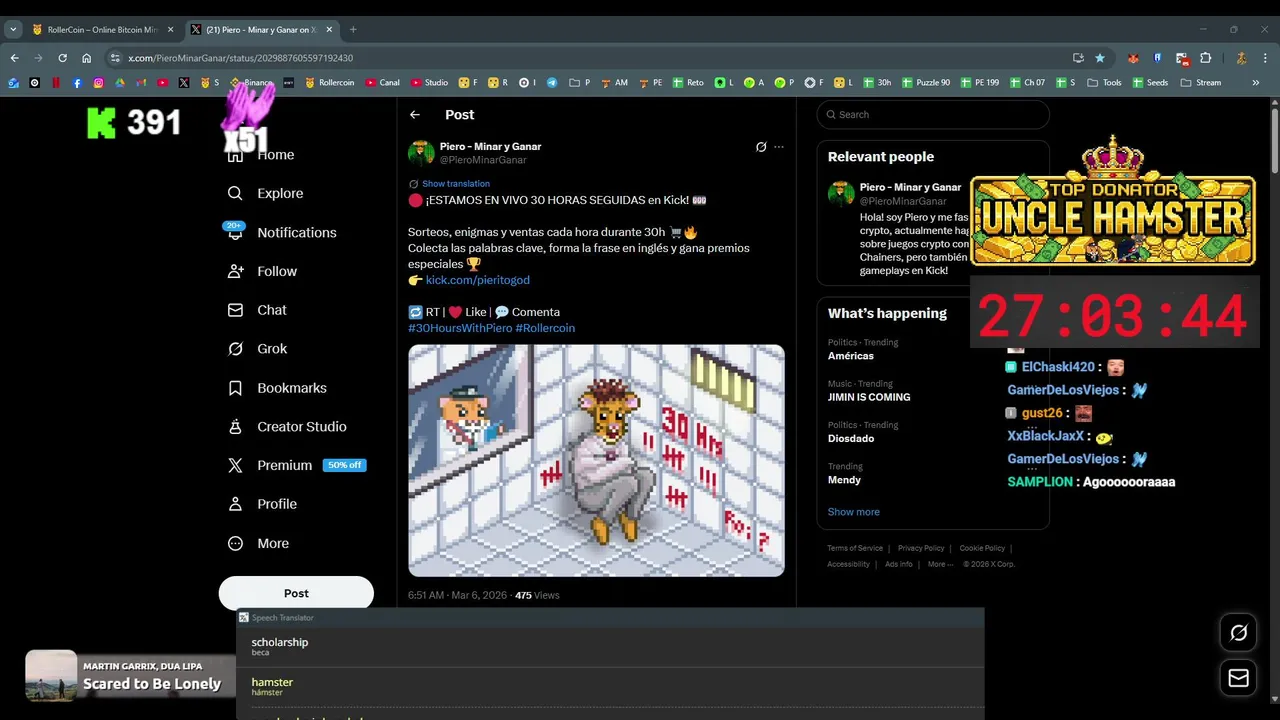Open the Seeds bookmark
Screen dimensions: 1280x720
point(1150,83)
